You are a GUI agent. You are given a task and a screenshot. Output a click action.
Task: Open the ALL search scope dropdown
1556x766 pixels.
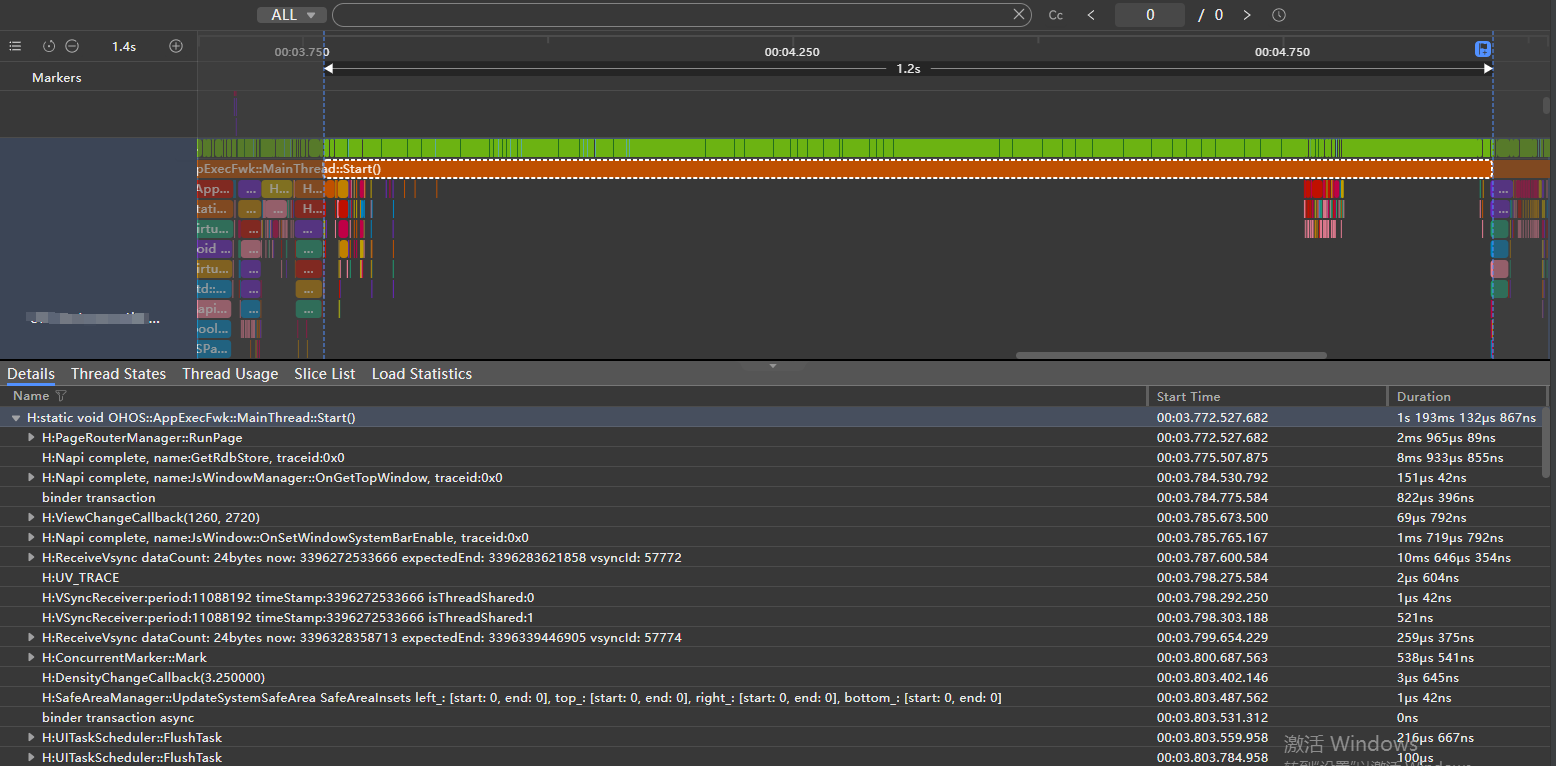coord(292,15)
